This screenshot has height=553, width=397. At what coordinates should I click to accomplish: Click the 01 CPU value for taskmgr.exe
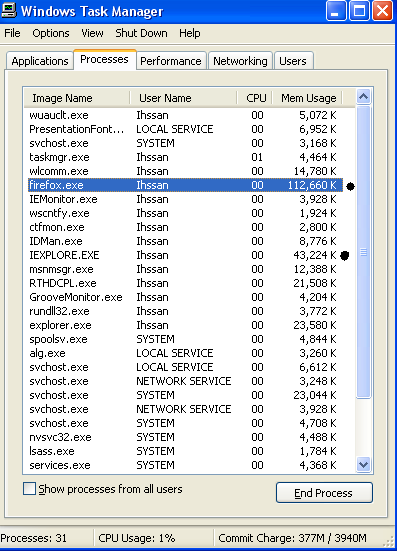257,157
